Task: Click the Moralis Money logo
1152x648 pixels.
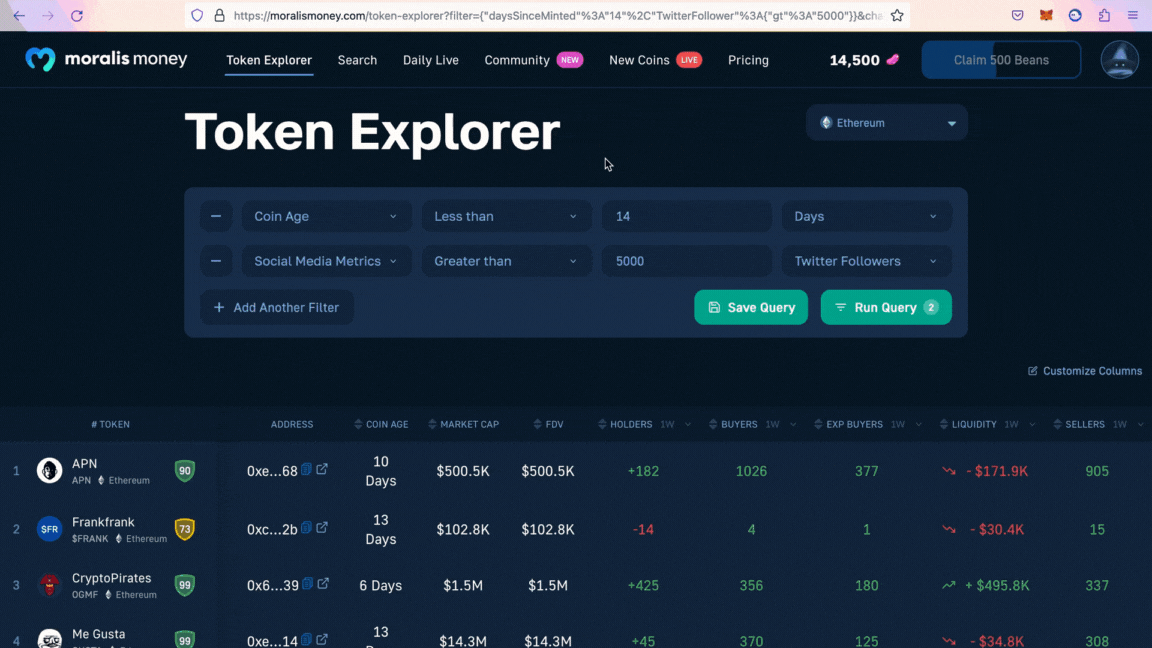Action: (106, 59)
